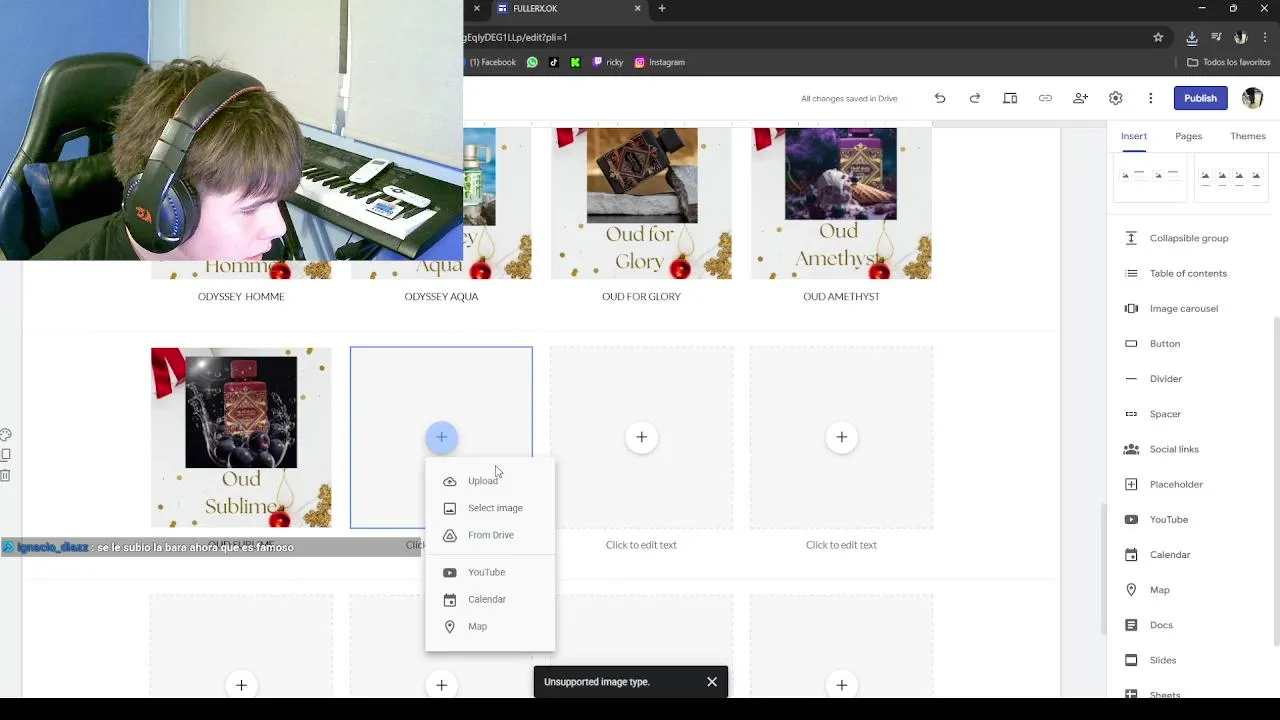This screenshot has width=1280, height=720.
Task: Choose YouTube in the popup menu
Action: click(490, 572)
